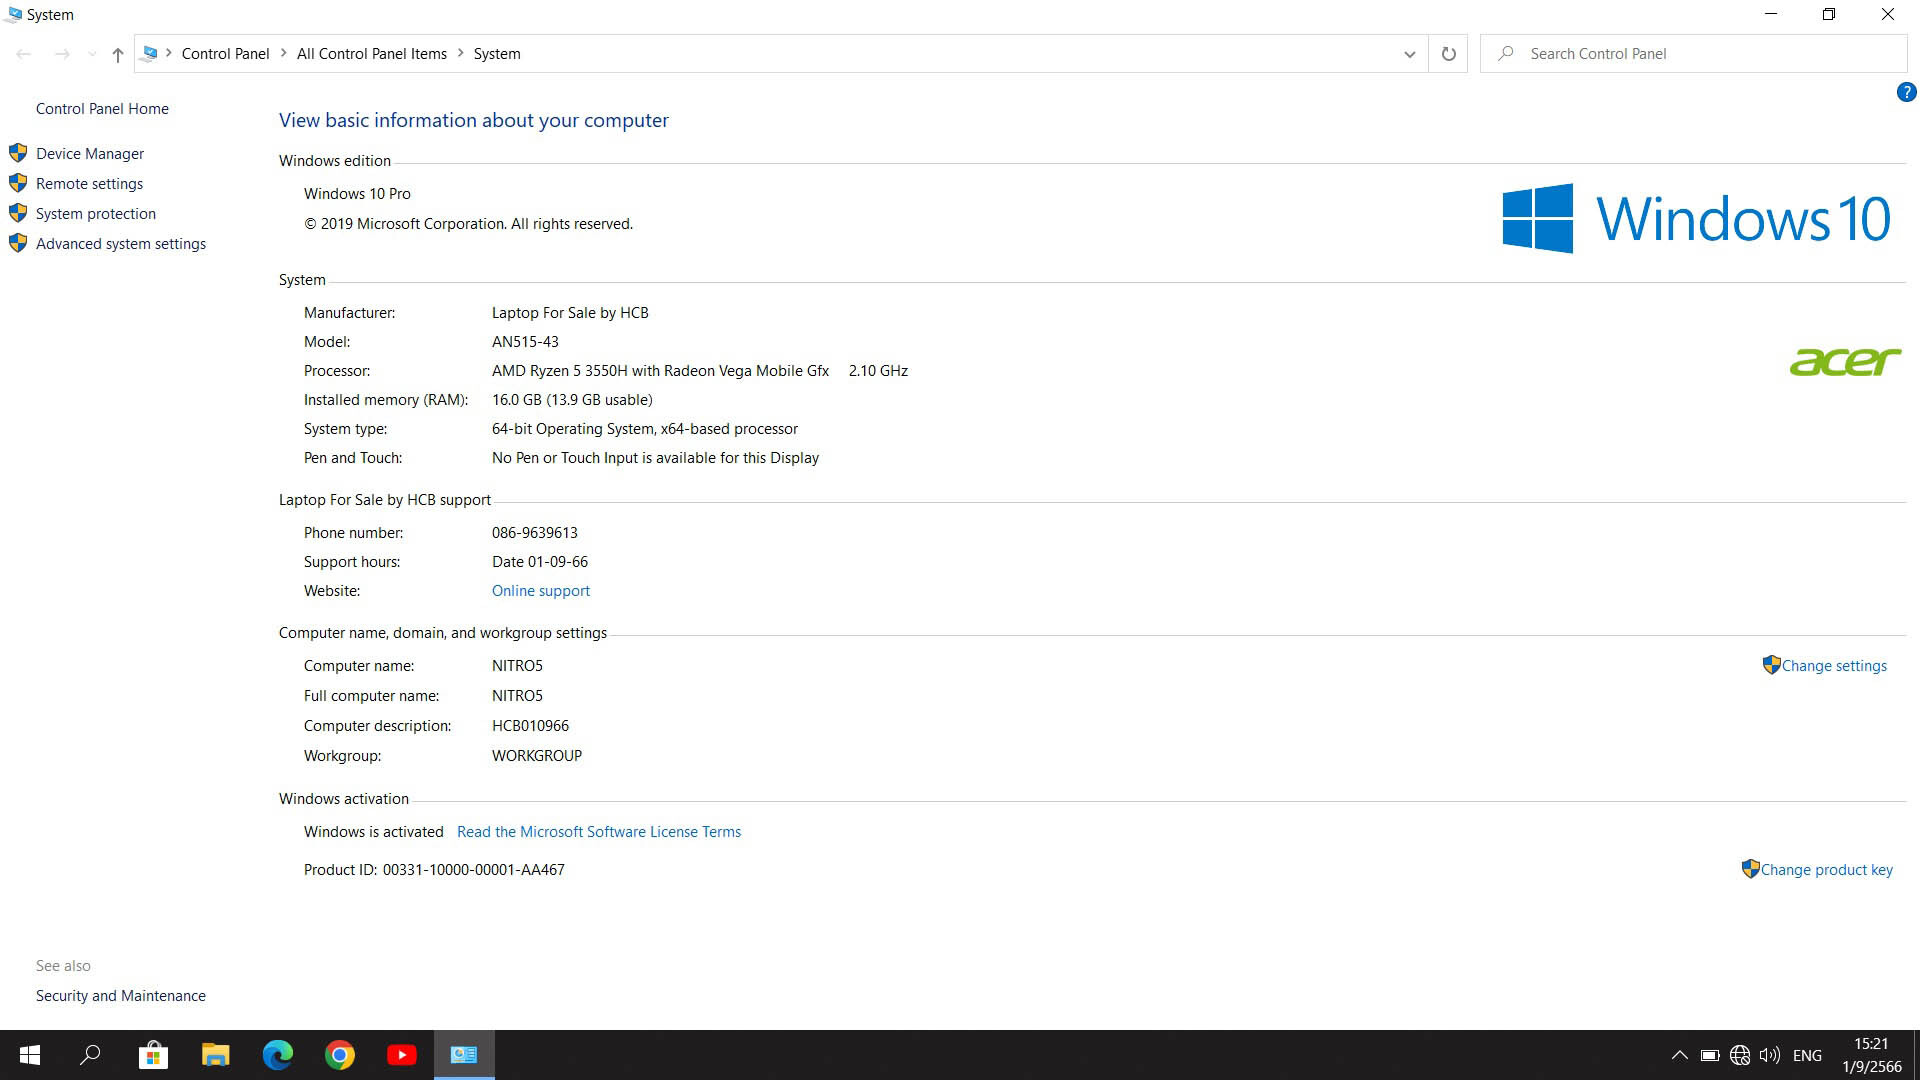The height and width of the screenshot is (1080, 1920).
Task: Click the Remote settings shield icon
Action: 18,183
